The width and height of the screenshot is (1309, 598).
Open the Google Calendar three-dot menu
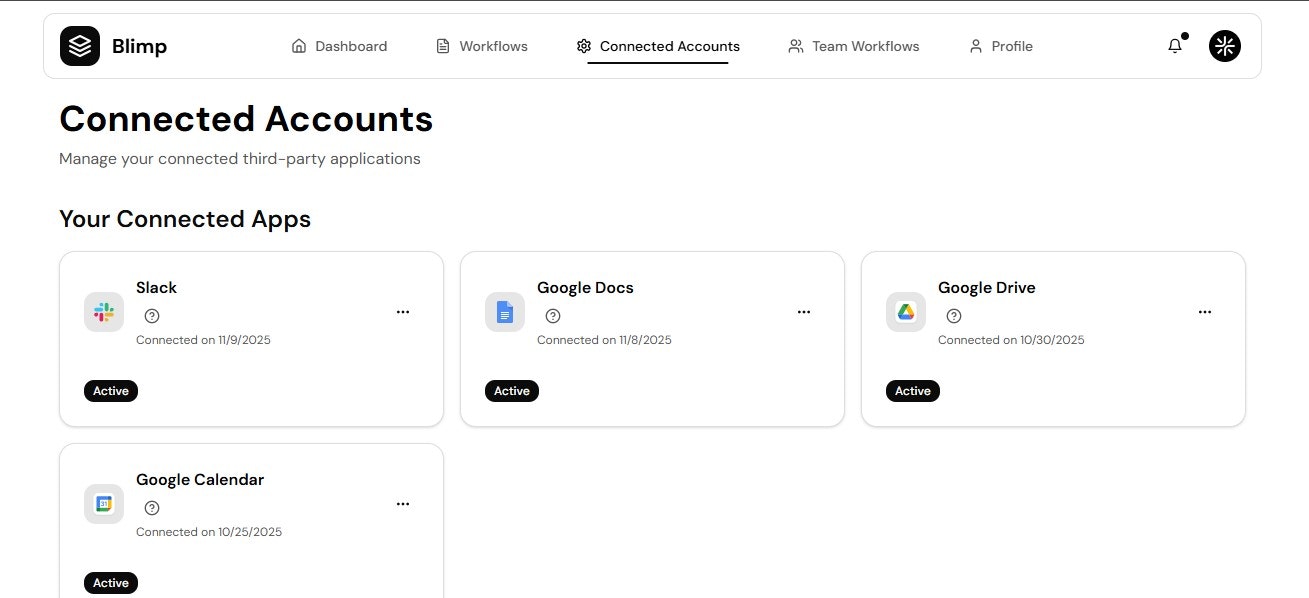click(x=403, y=504)
